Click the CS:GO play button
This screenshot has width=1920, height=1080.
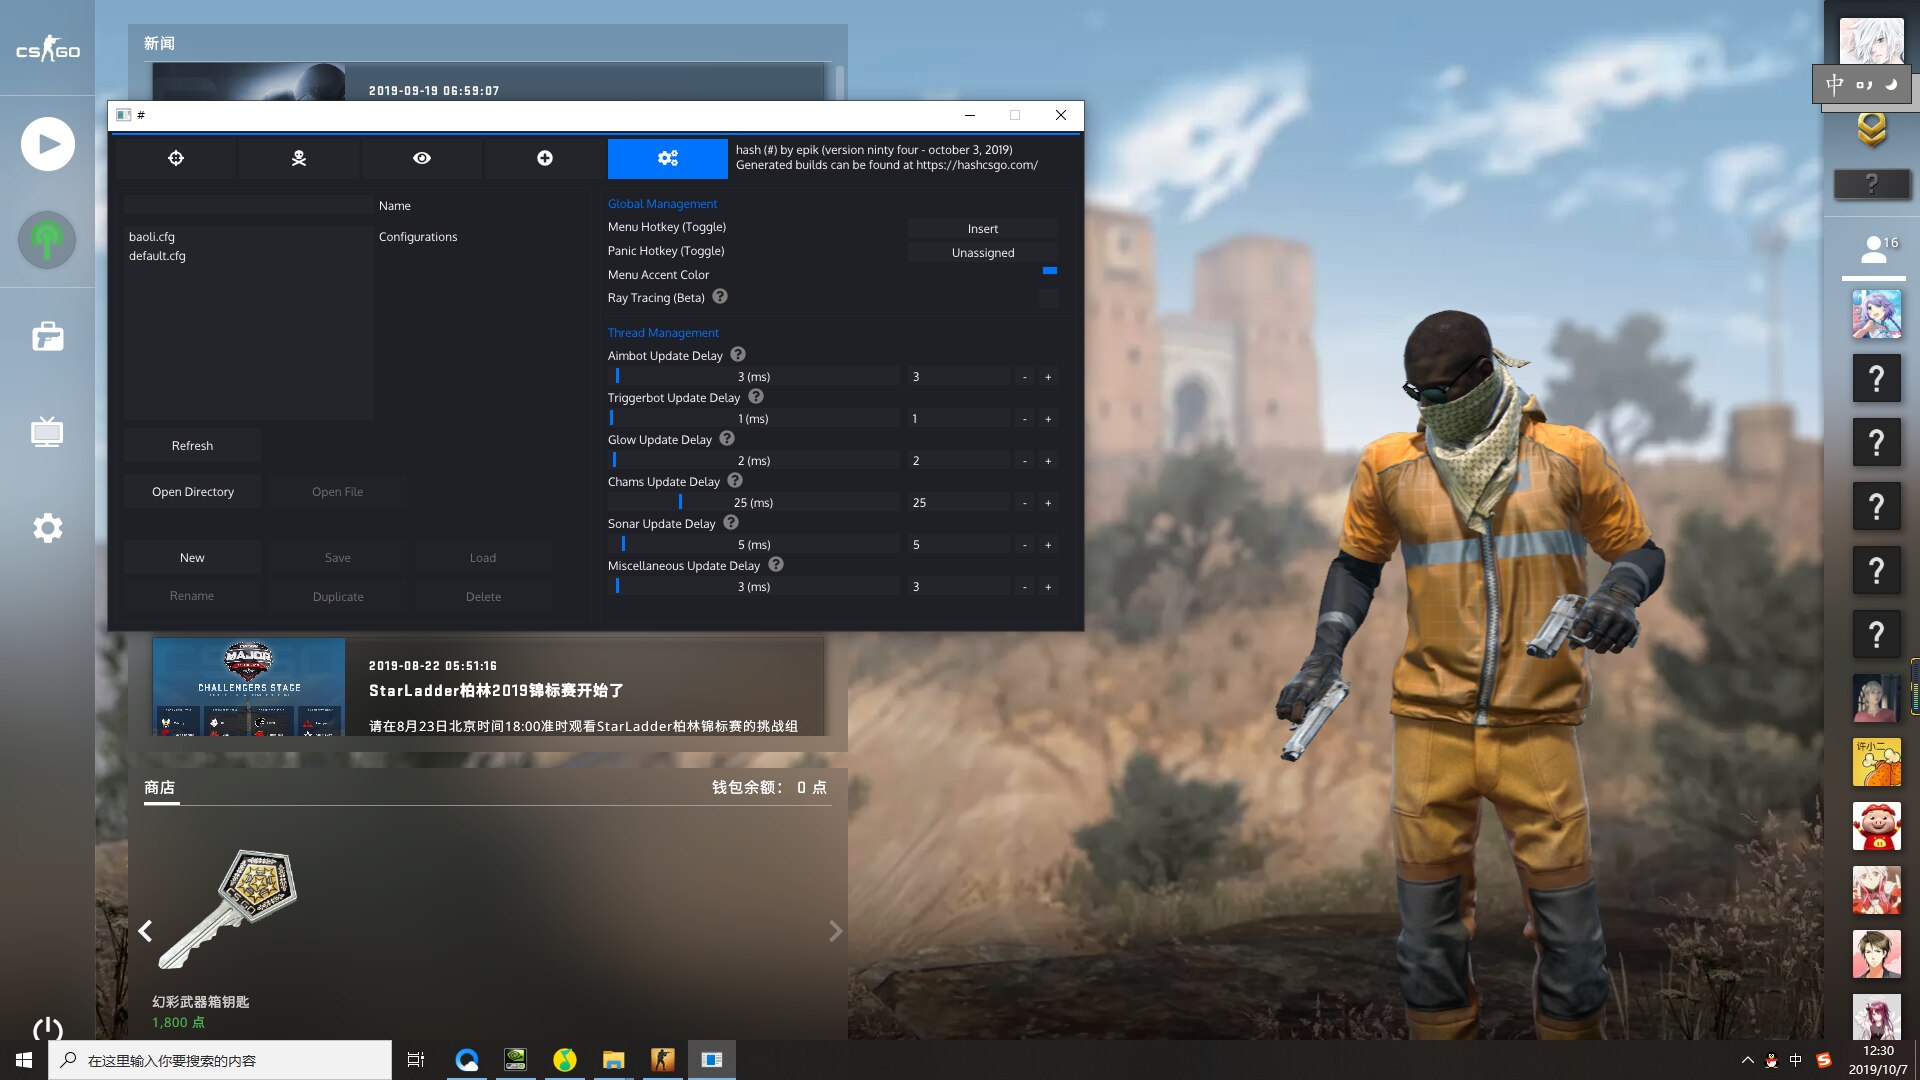point(47,144)
